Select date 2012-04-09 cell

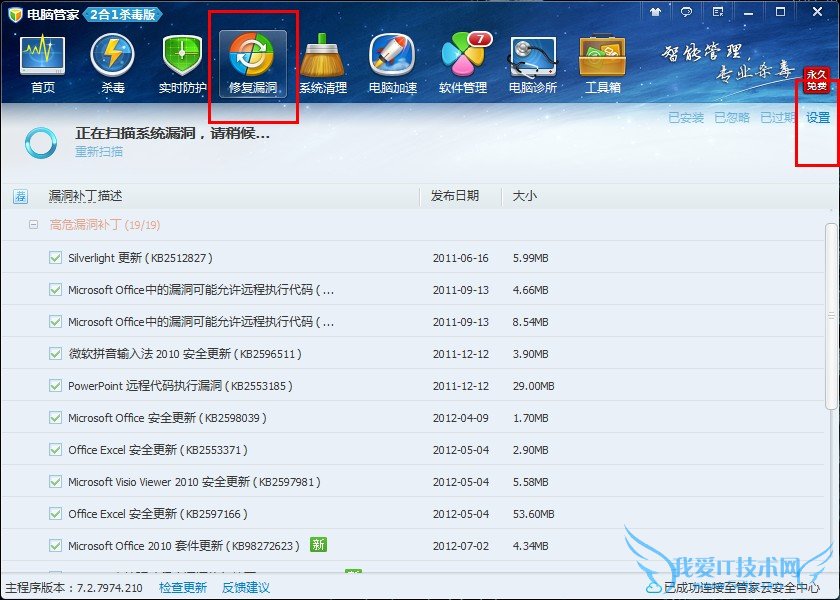click(461, 418)
